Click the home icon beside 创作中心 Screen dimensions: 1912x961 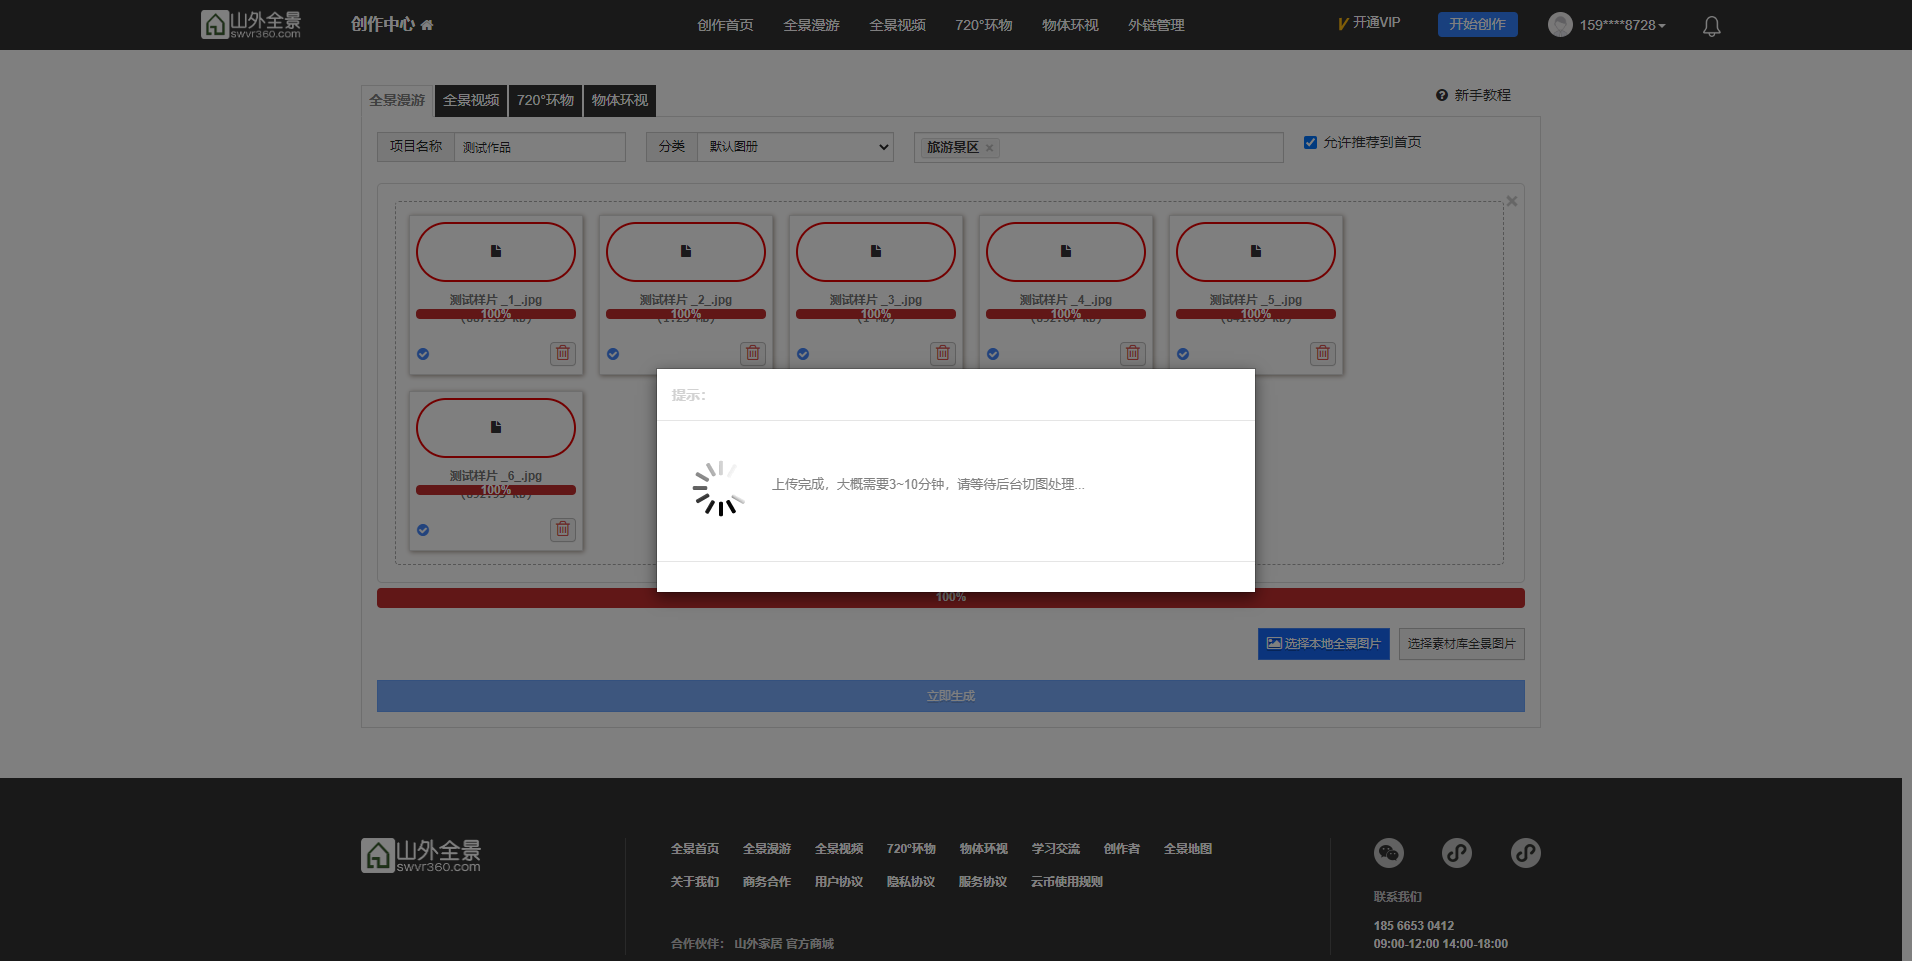coord(427,25)
